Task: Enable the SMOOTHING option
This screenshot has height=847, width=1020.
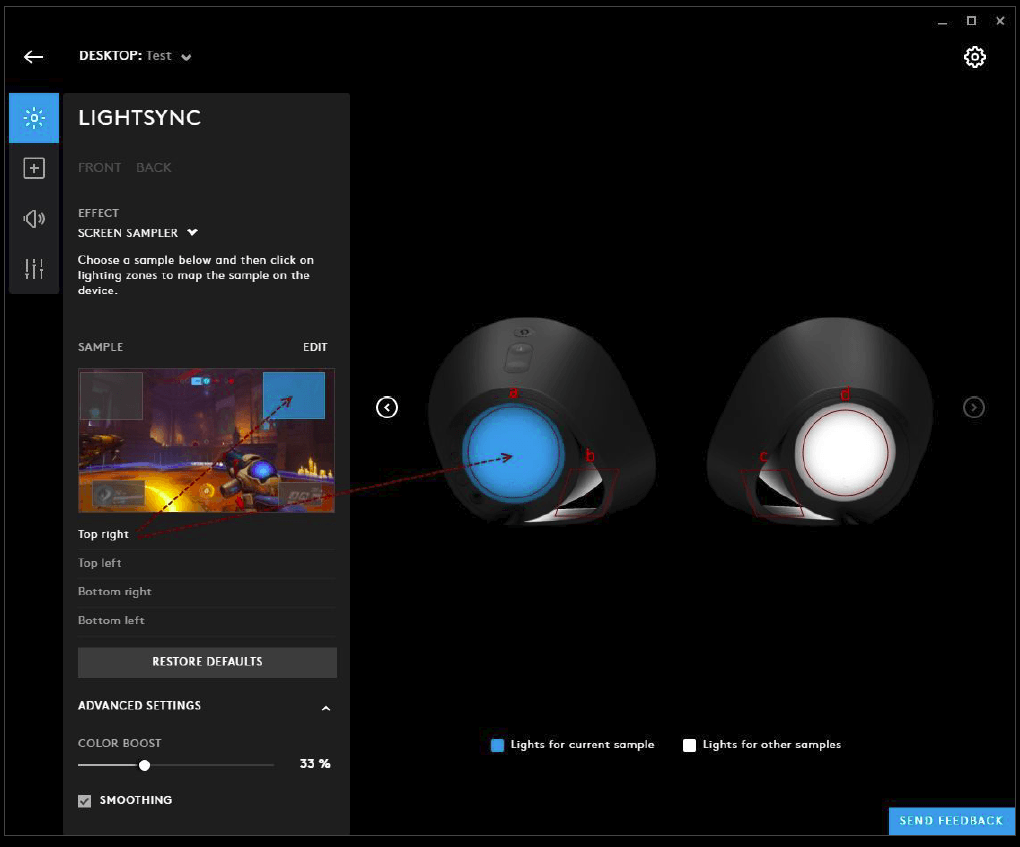Action: (84, 800)
